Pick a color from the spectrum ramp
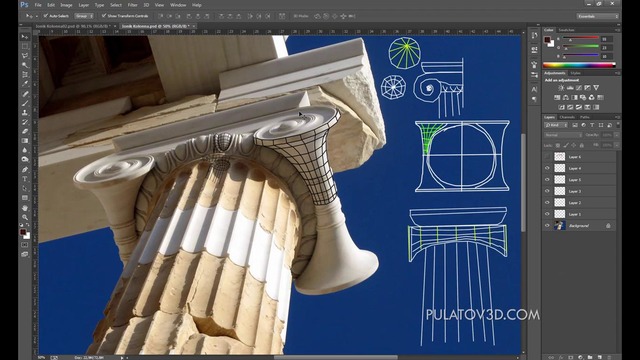The height and width of the screenshot is (360, 640). tap(579, 65)
